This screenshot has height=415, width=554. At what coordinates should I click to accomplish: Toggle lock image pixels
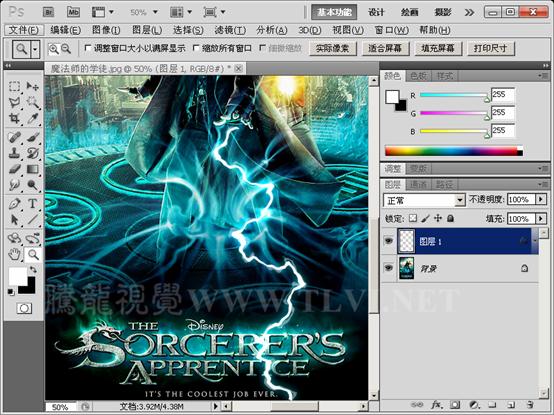pyautogui.click(x=425, y=218)
